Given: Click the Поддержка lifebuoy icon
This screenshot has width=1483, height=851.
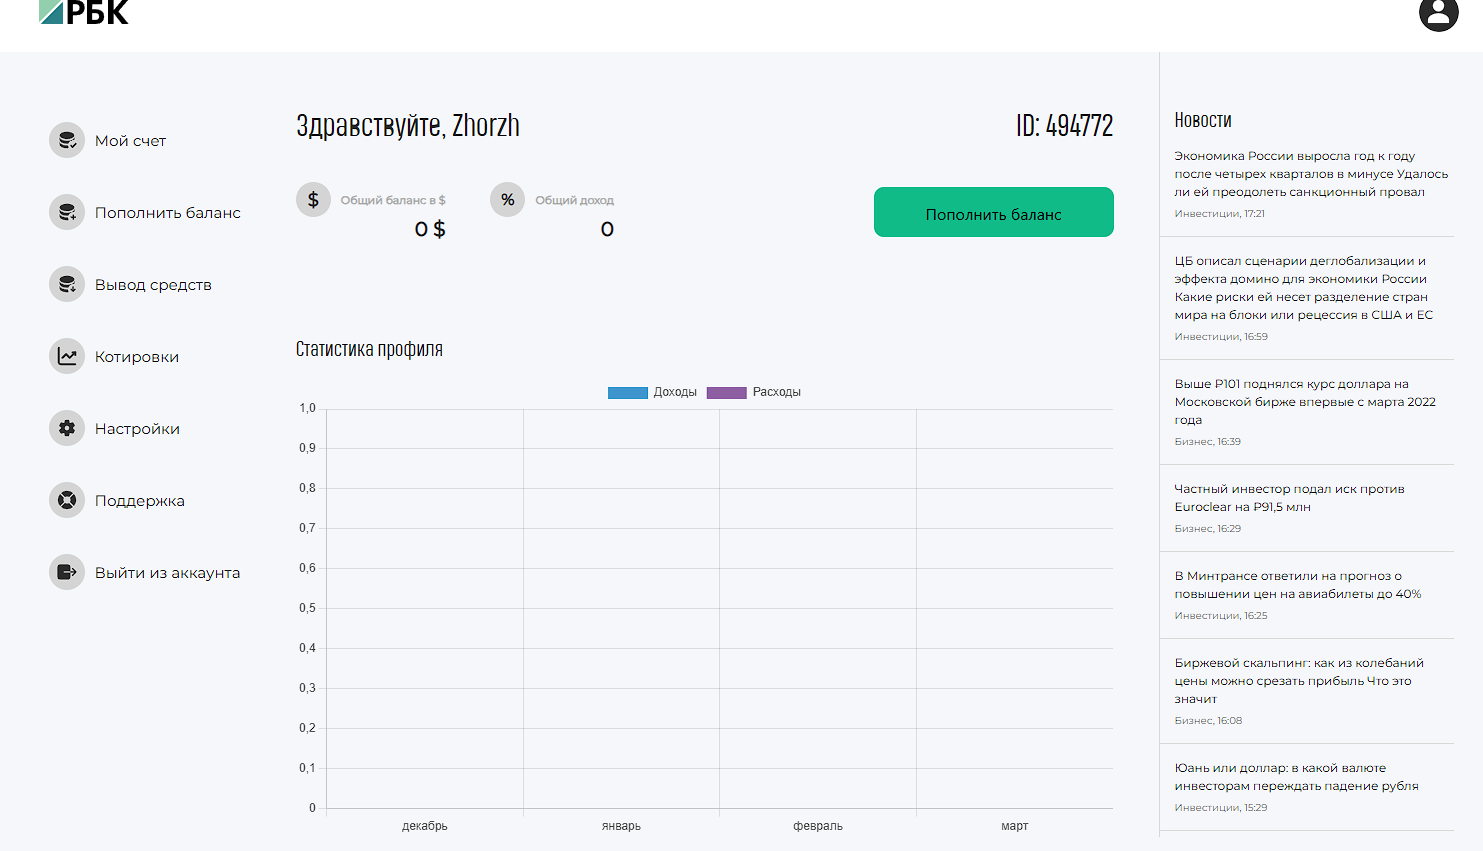Looking at the screenshot, I should [x=67, y=501].
